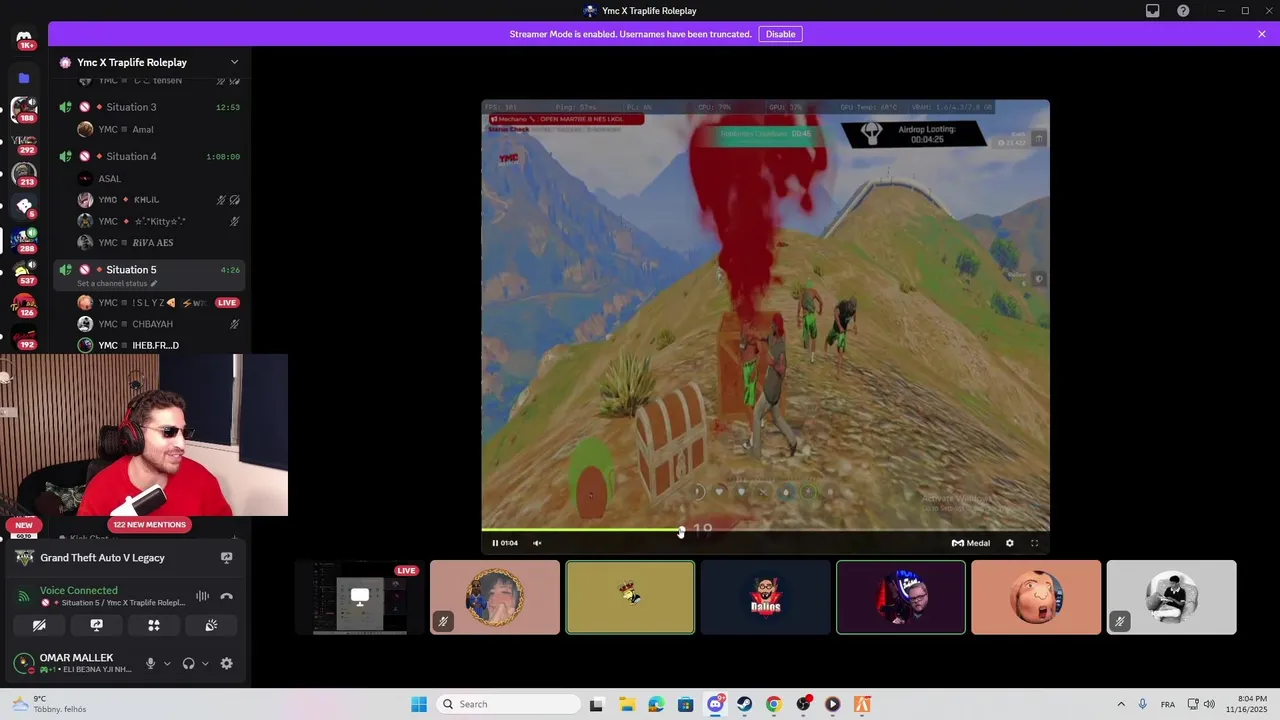
Task: Click user CHBAYAH in Situation 5
Action: click(159, 324)
